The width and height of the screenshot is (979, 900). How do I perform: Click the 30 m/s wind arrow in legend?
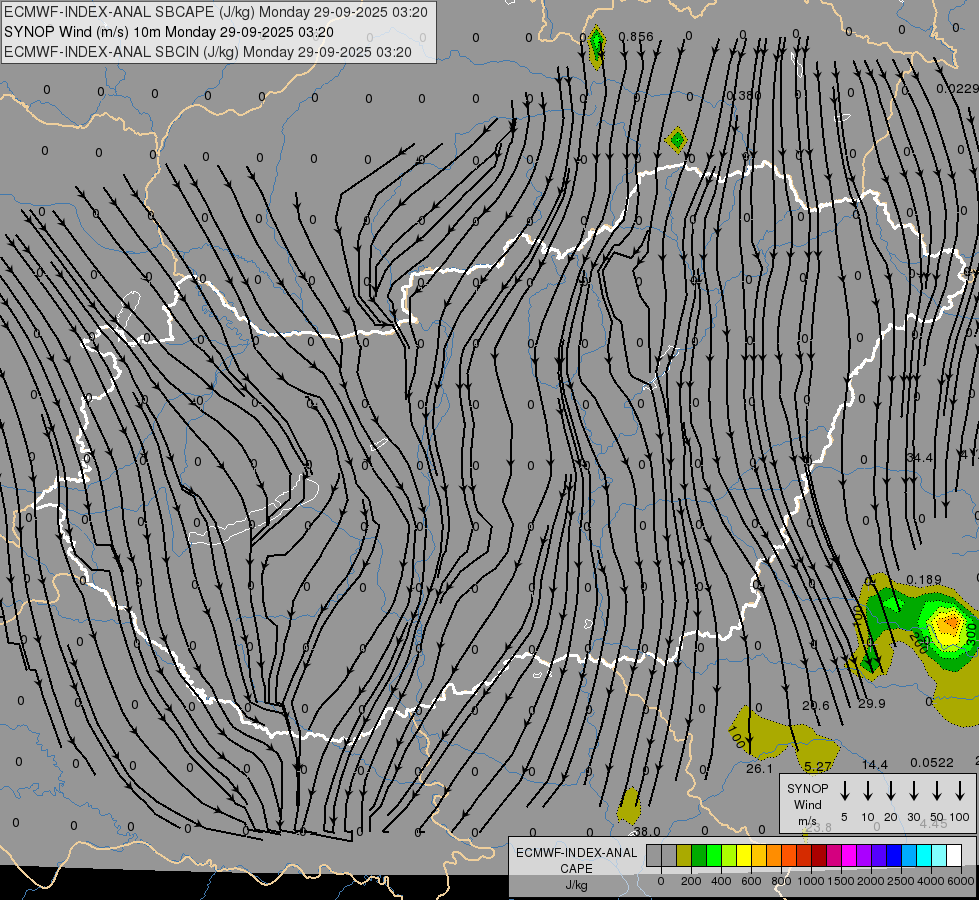(x=914, y=791)
